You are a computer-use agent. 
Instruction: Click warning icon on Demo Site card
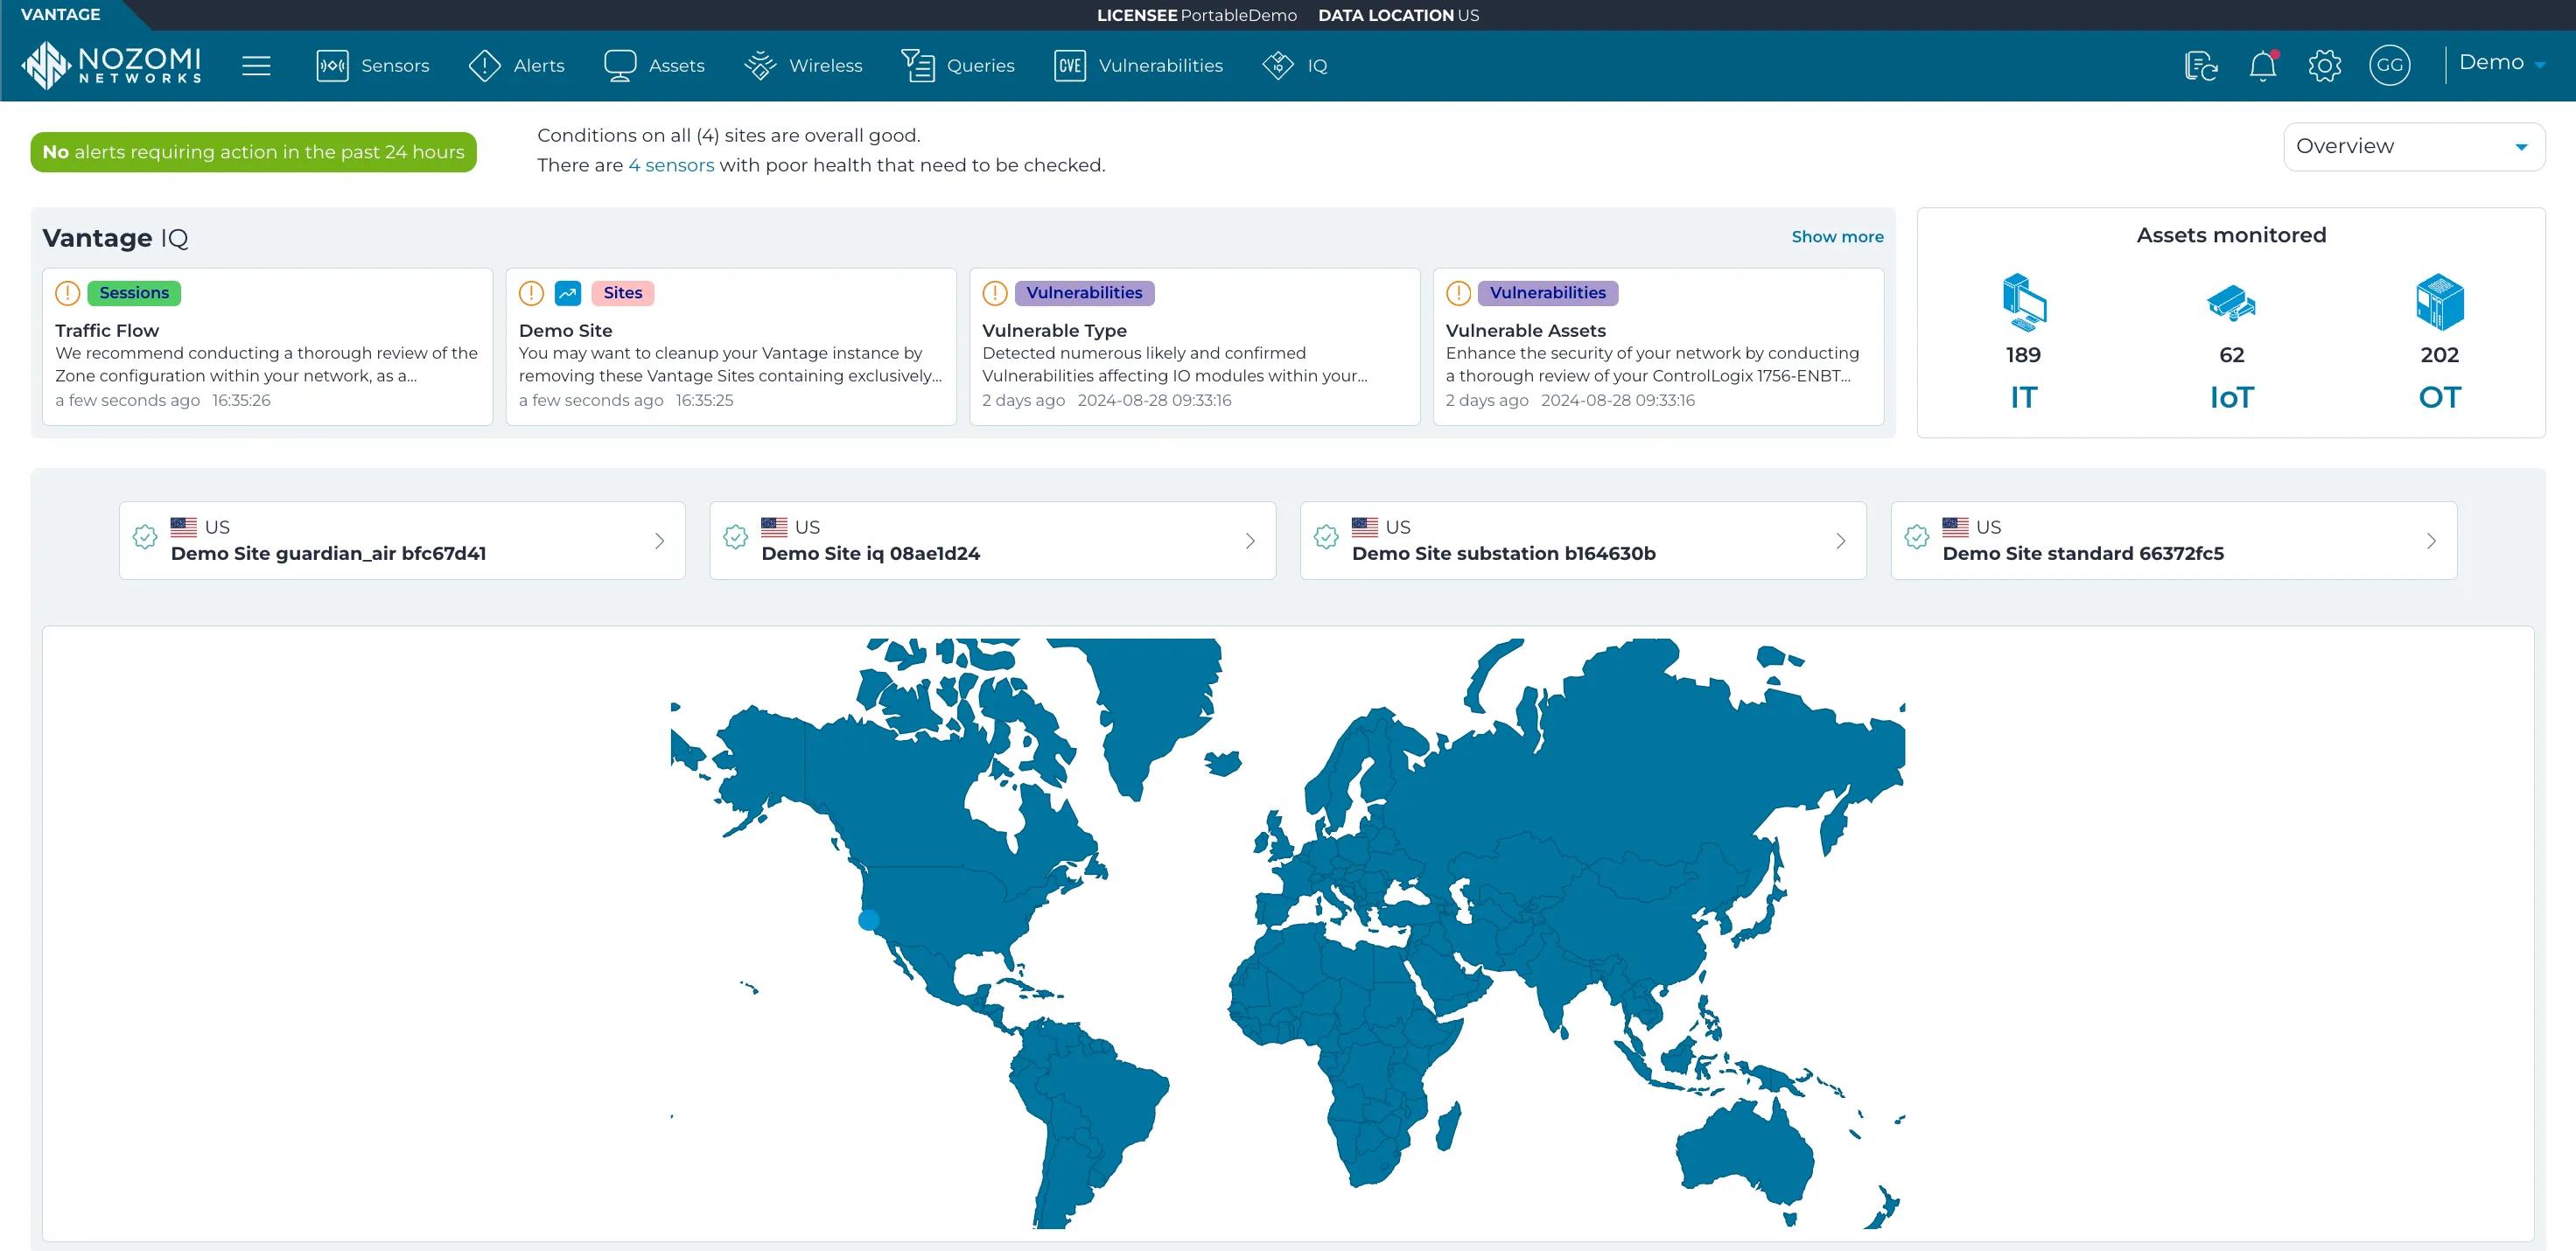coord(531,293)
